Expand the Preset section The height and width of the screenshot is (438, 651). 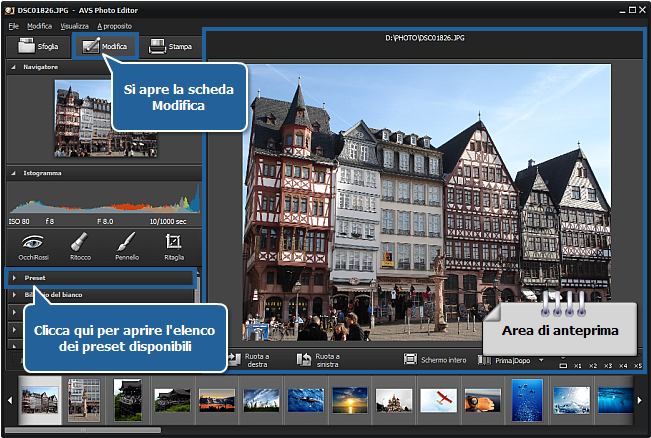click(100, 278)
